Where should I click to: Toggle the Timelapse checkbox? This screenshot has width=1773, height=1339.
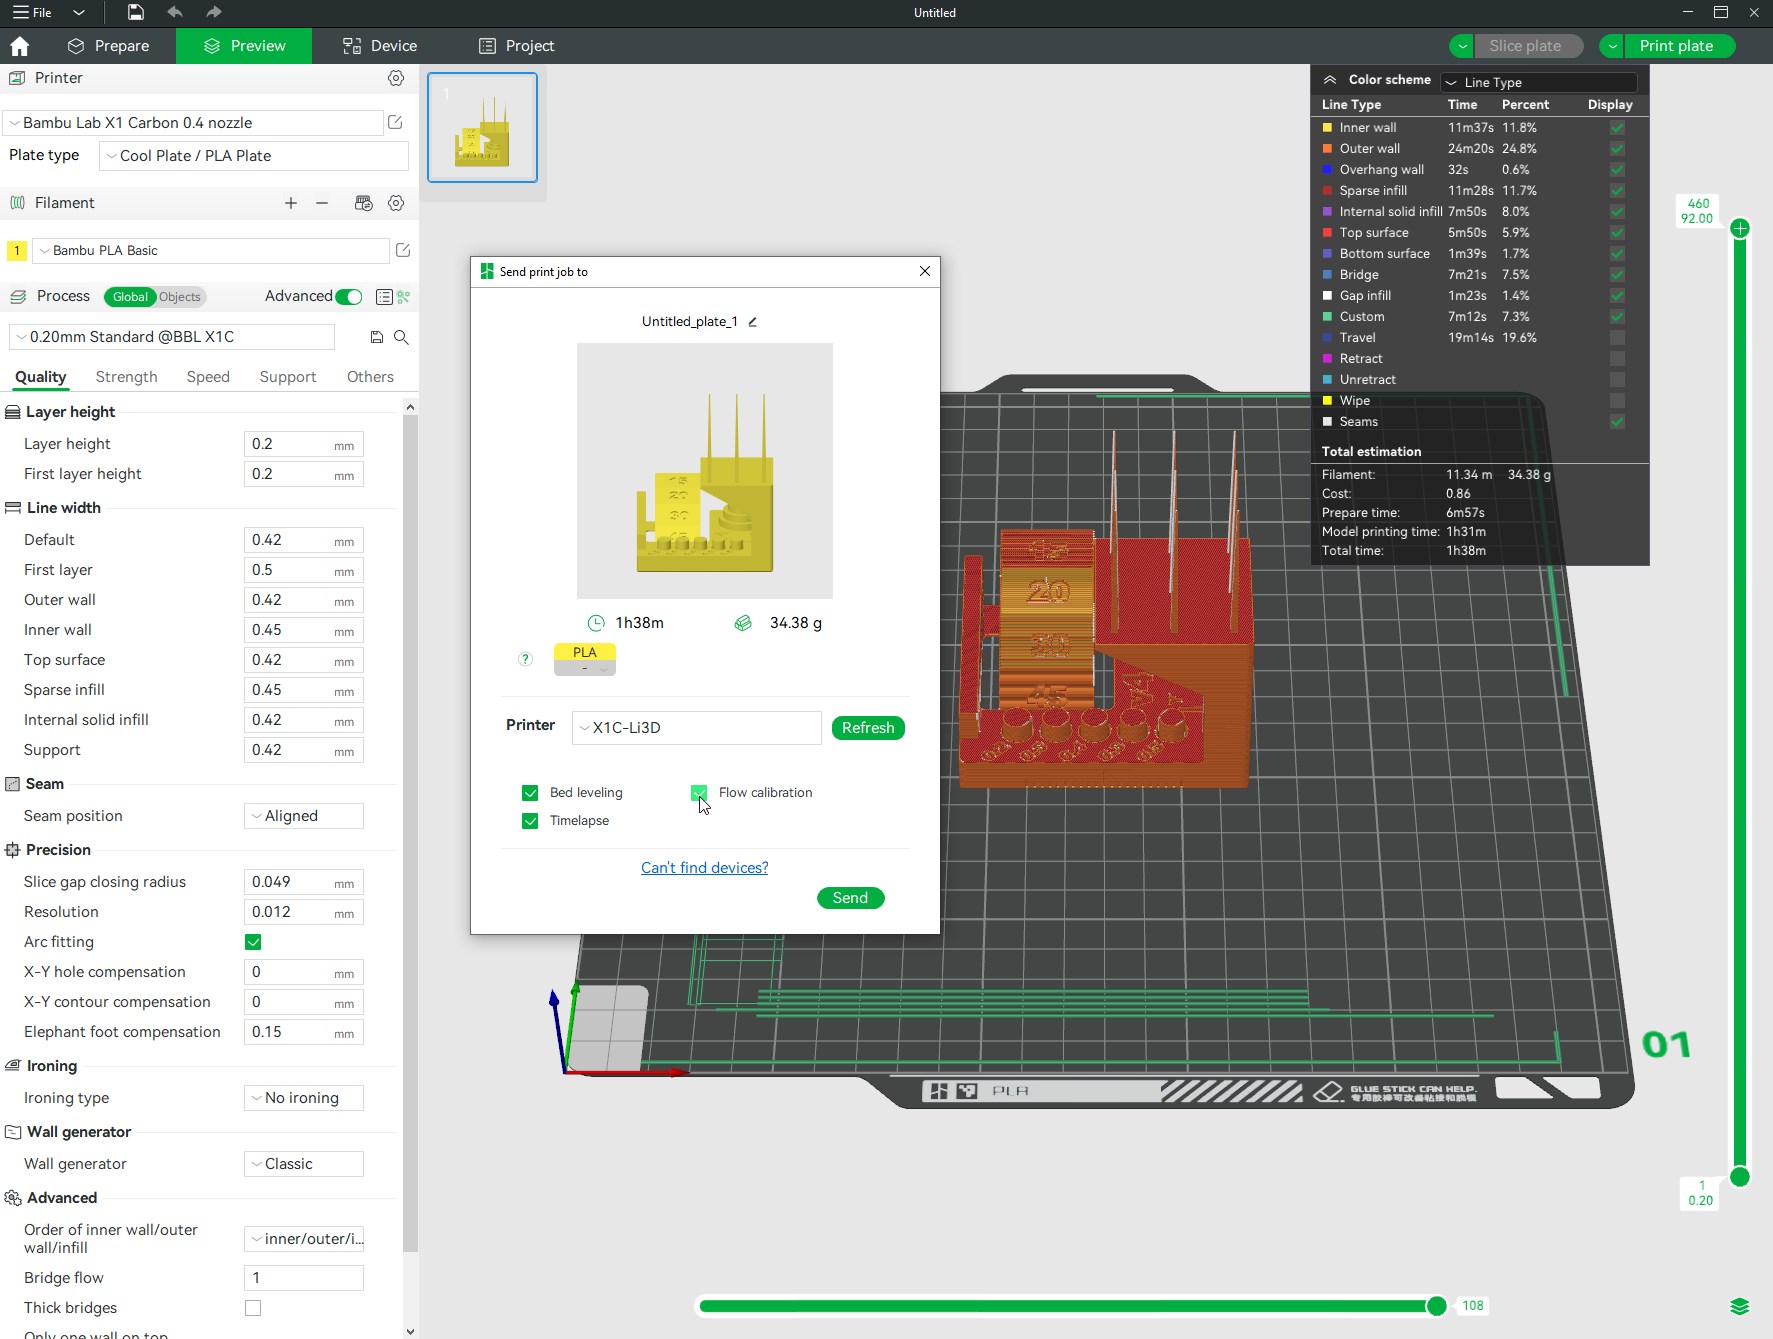pyautogui.click(x=530, y=821)
